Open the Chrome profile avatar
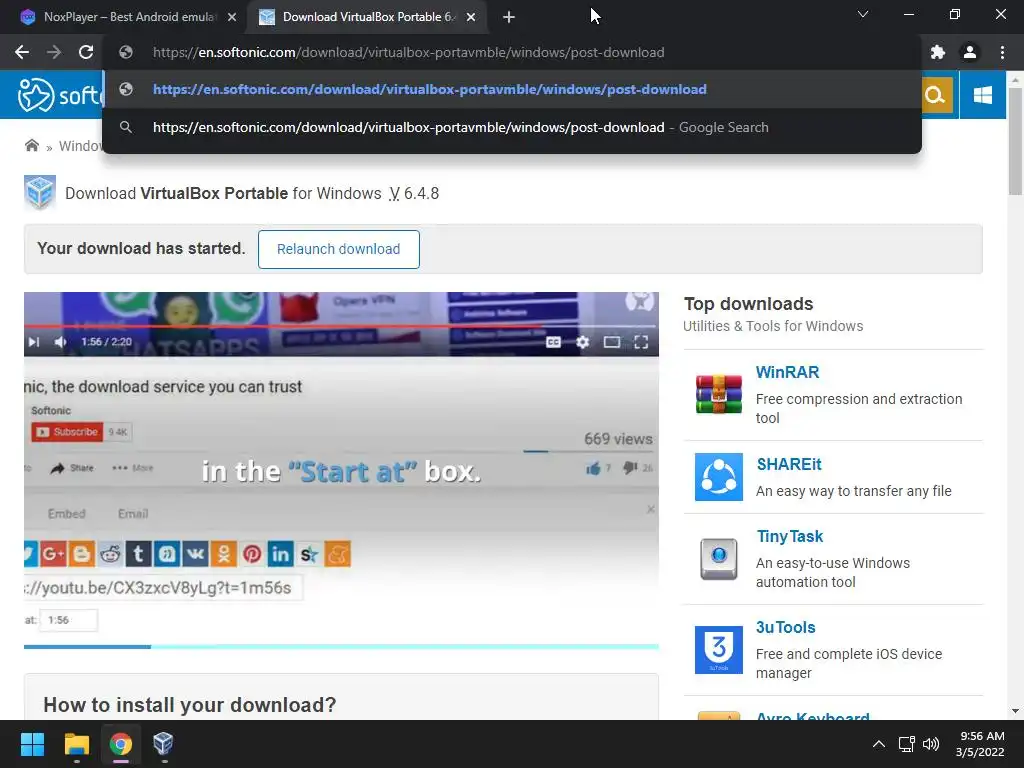This screenshot has height=768, width=1024. pyautogui.click(x=970, y=52)
